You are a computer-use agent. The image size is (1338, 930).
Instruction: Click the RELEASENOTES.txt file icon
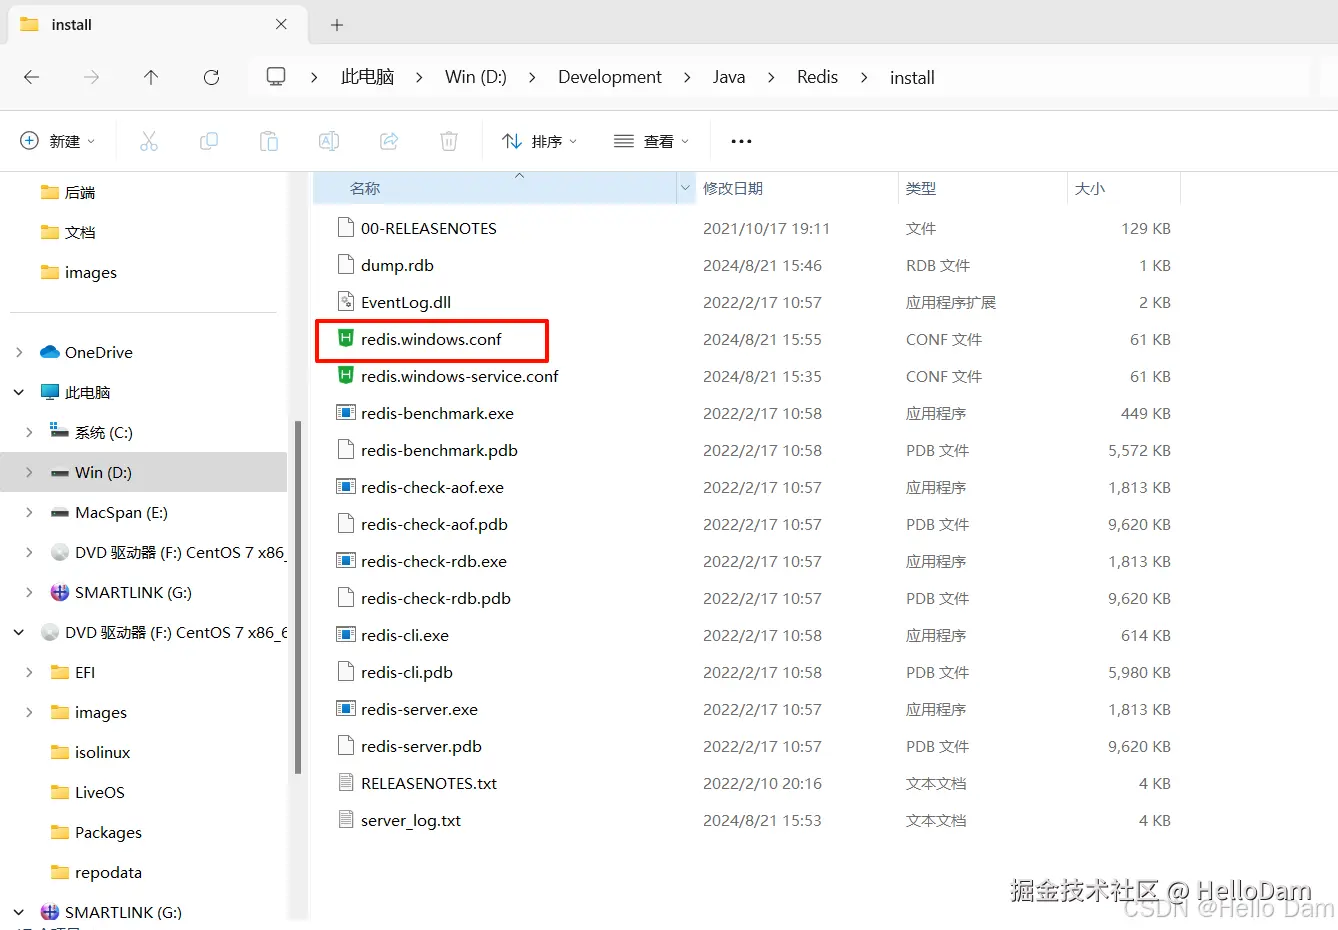[345, 783]
